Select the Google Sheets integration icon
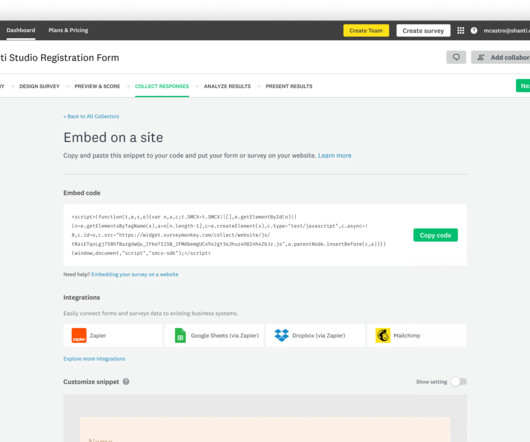This screenshot has width=530, height=442. tap(180, 336)
